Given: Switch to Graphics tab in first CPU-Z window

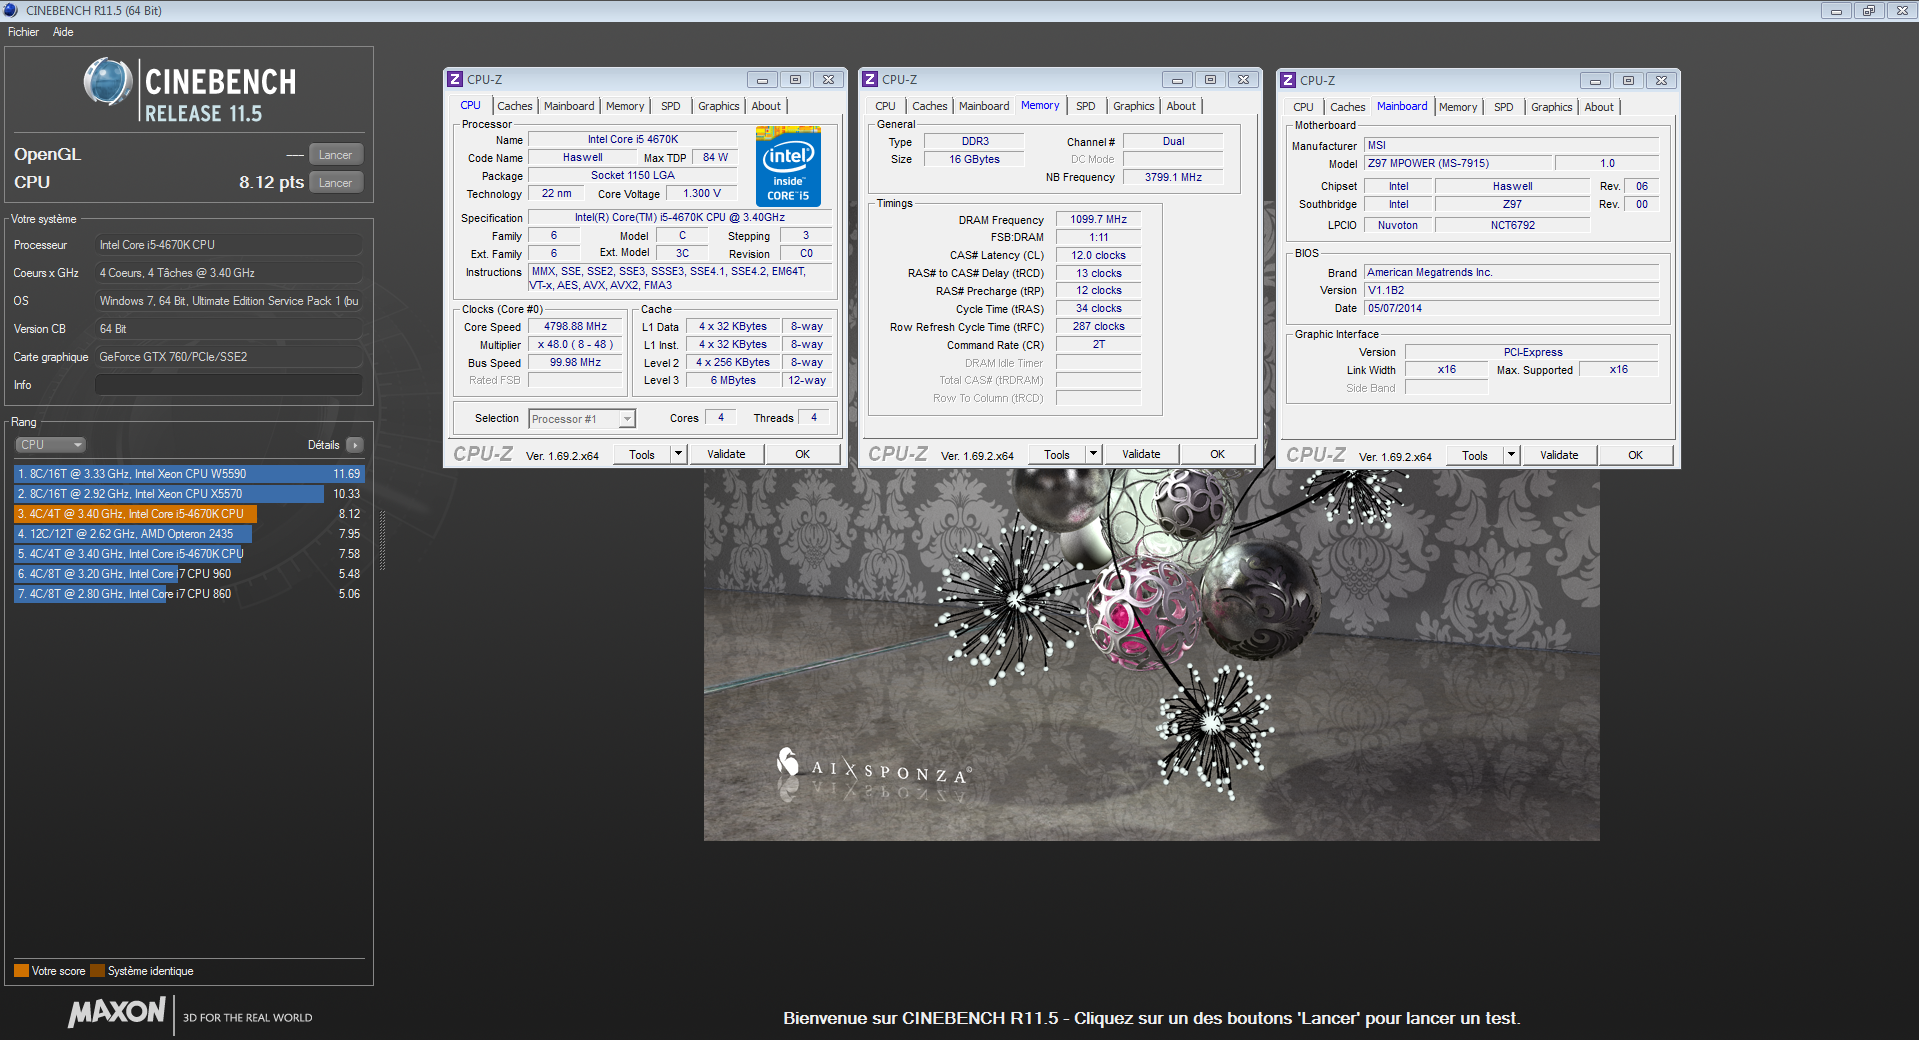Looking at the screenshot, I should click(x=719, y=106).
